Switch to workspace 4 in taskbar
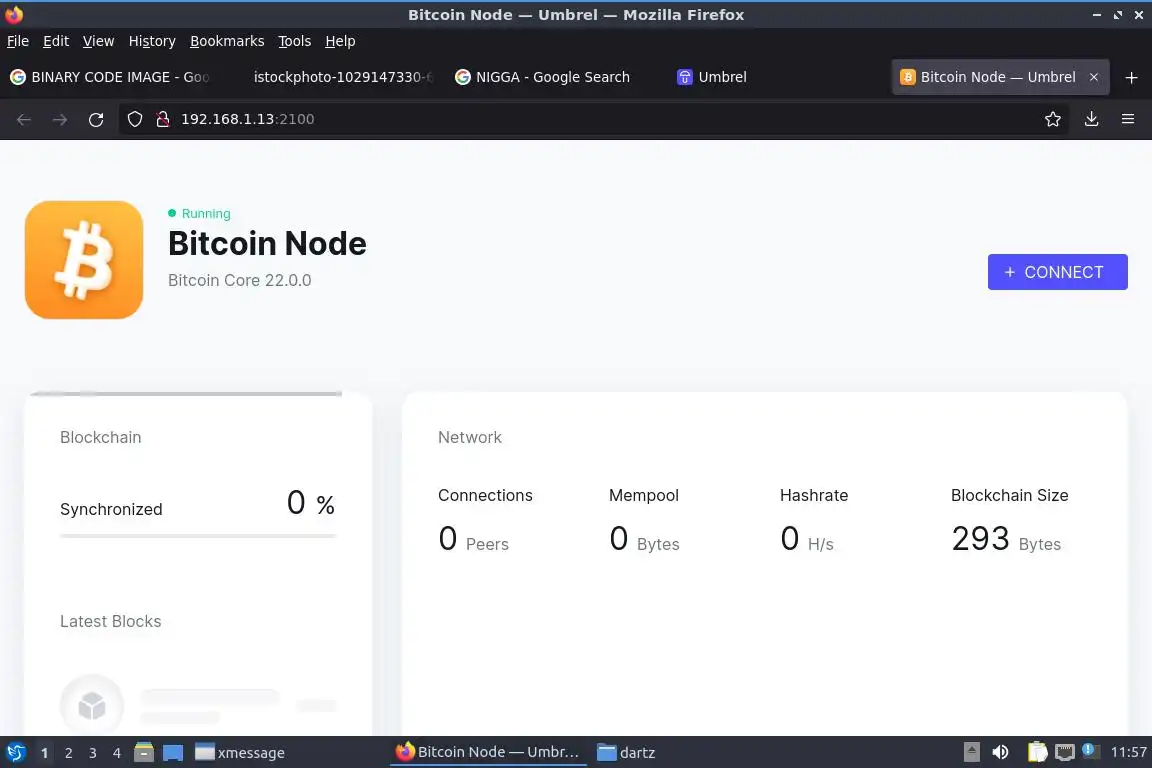The height and width of the screenshot is (768, 1152). [117, 753]
